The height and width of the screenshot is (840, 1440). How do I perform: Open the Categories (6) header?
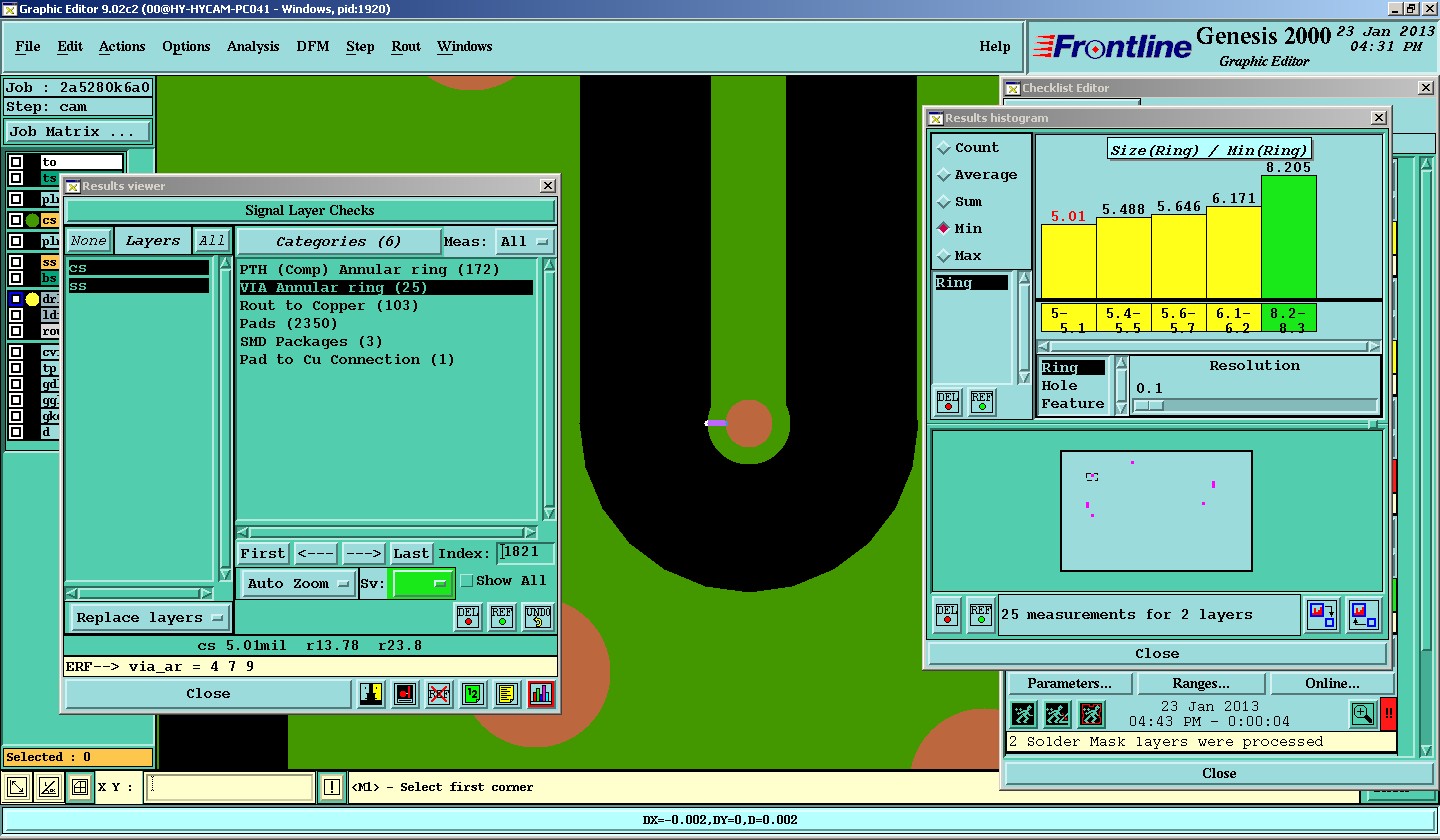338,241
